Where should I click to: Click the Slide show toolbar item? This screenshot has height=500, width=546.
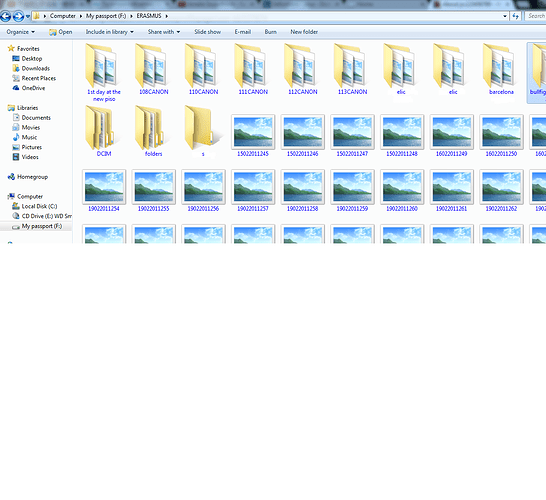tap(208, 32)
